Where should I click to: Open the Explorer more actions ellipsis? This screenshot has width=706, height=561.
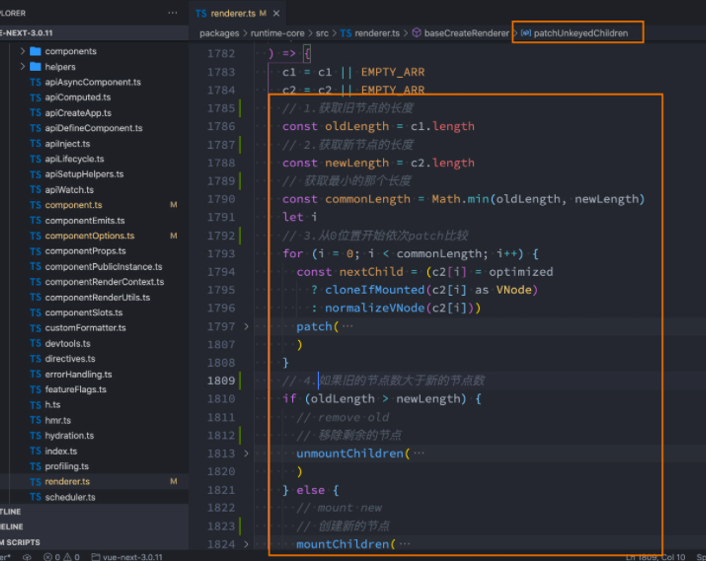(x=172, y=13)
